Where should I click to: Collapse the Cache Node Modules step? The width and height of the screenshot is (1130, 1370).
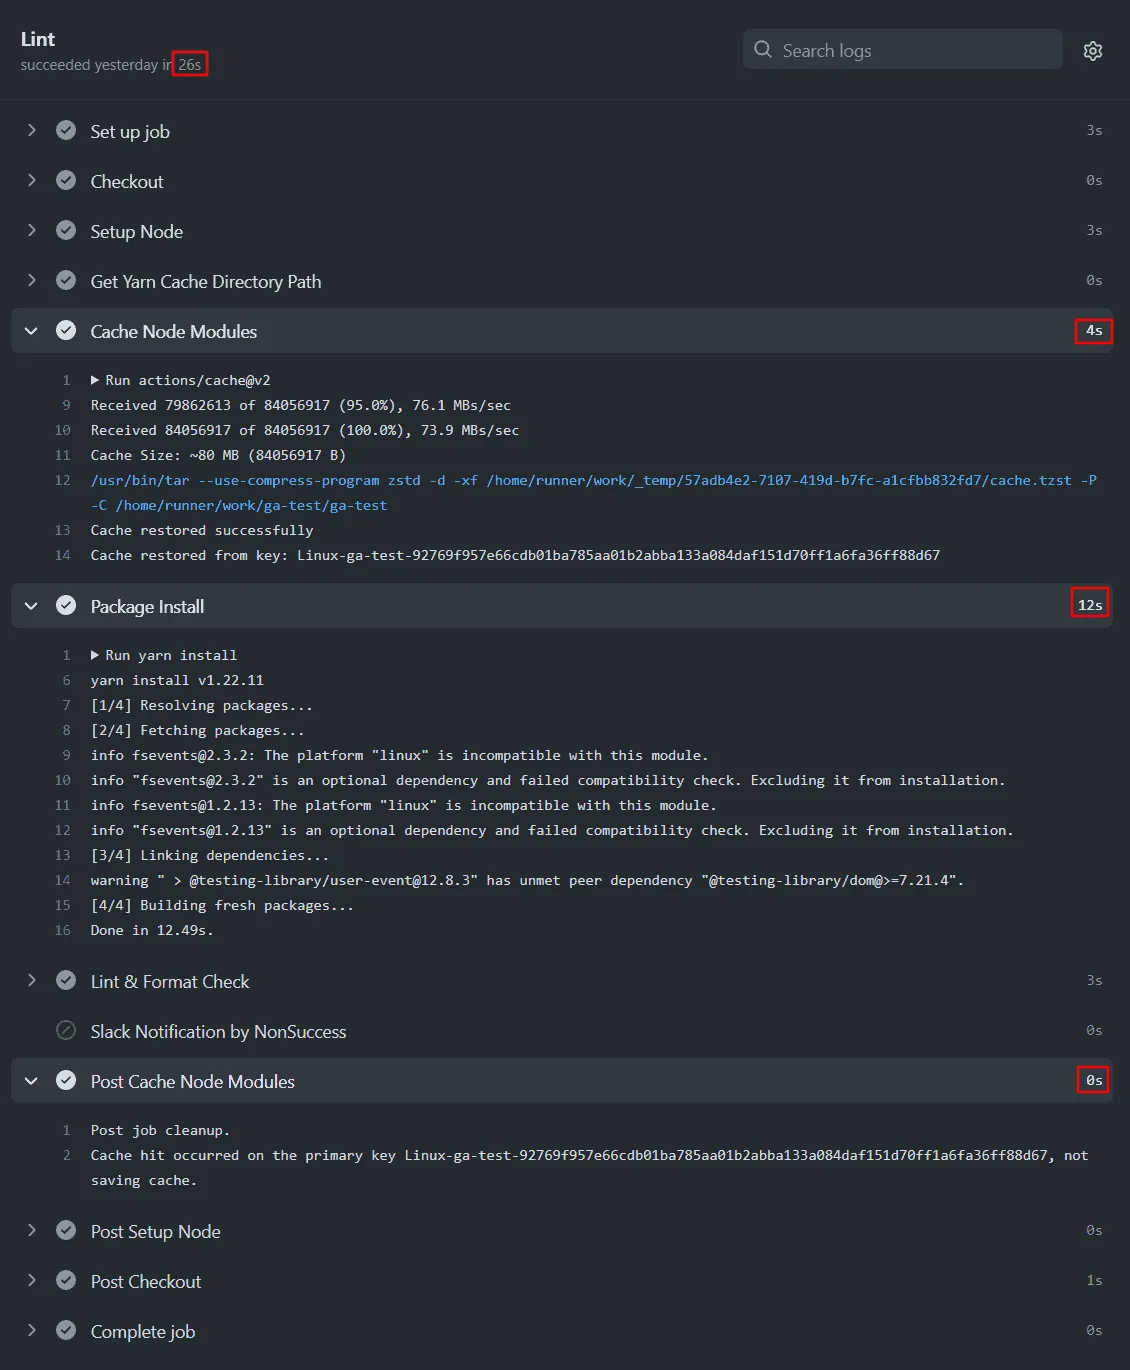click(x=31, y=331)
